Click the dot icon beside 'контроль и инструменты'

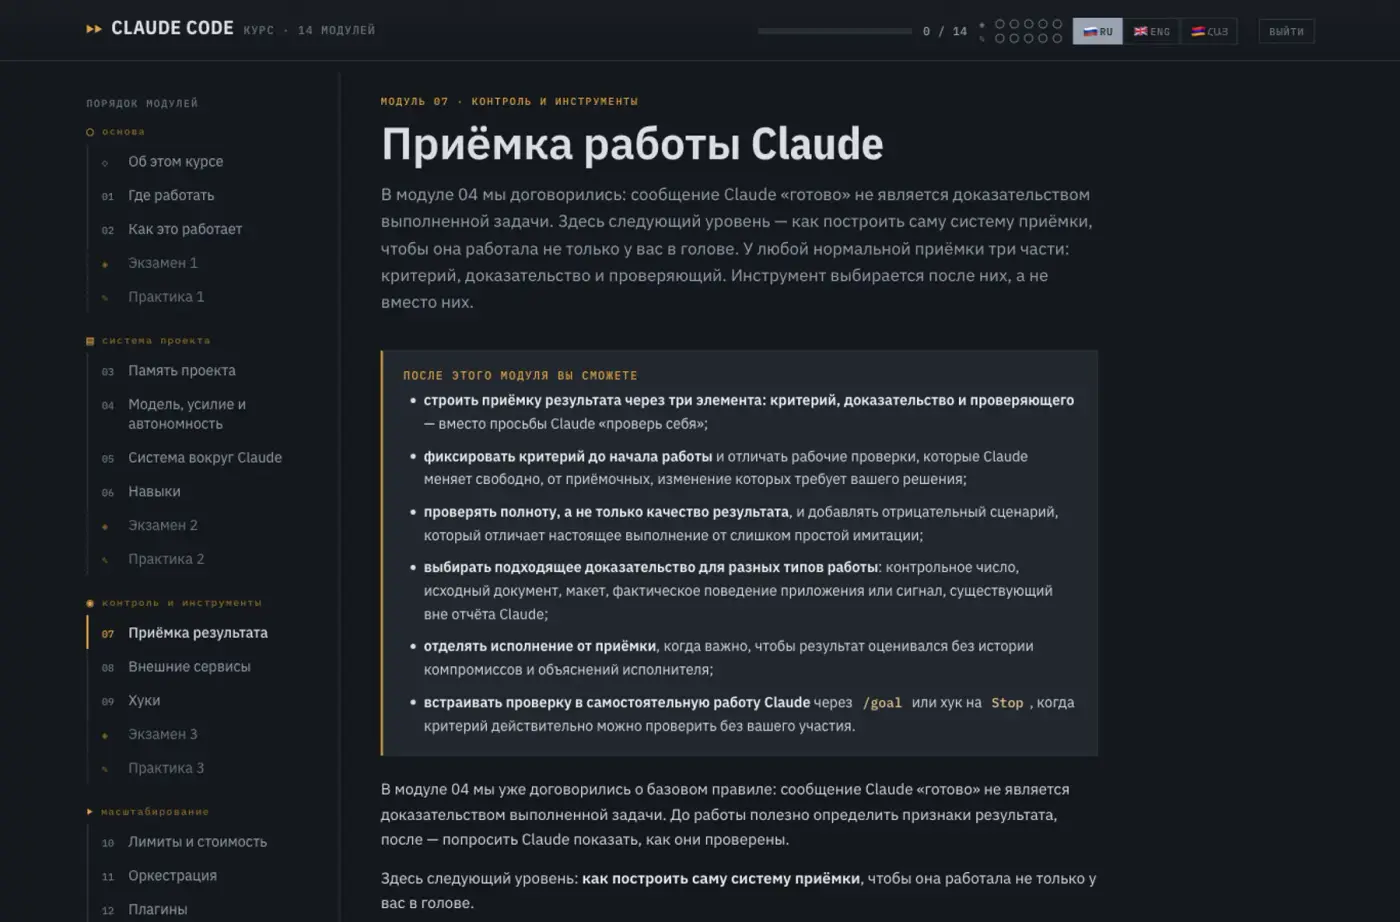90,603
